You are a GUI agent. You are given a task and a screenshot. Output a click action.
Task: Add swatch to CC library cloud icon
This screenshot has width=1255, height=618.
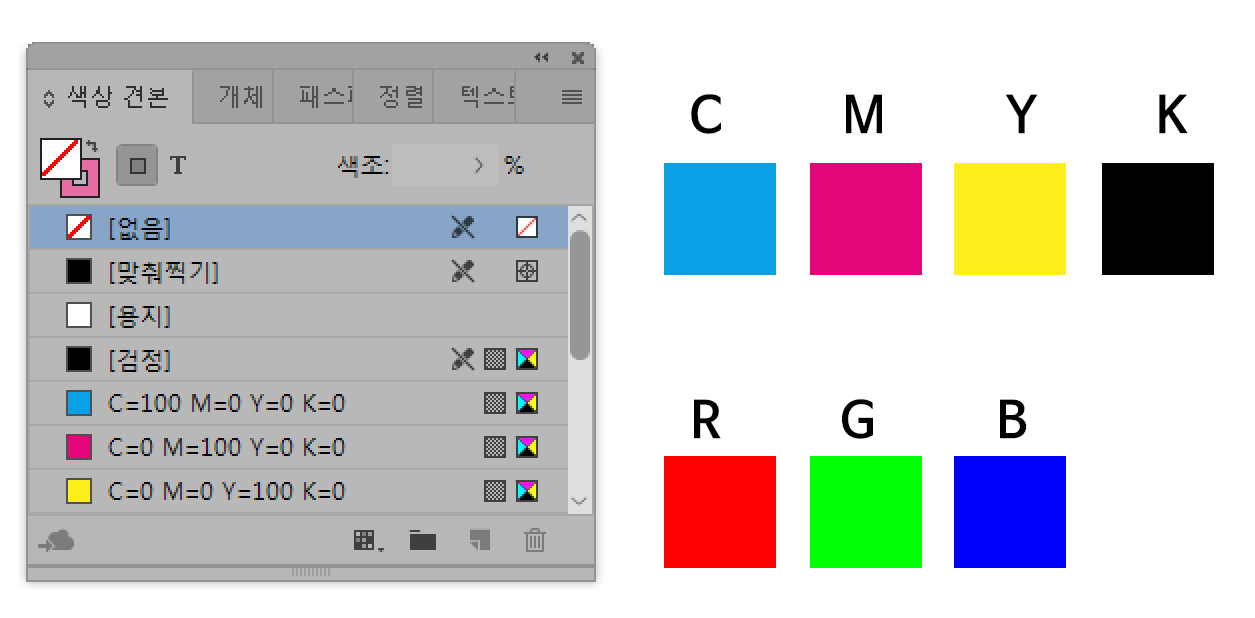[x=57, y=541]
